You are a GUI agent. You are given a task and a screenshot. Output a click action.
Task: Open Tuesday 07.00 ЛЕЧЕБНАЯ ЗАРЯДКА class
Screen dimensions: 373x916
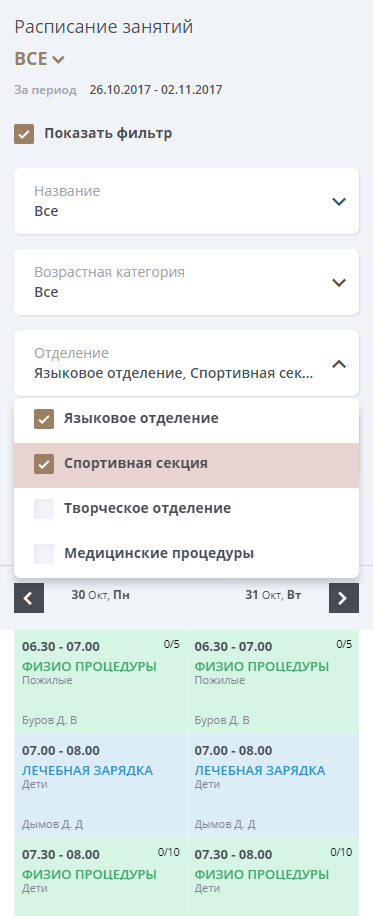coord(273,786)
